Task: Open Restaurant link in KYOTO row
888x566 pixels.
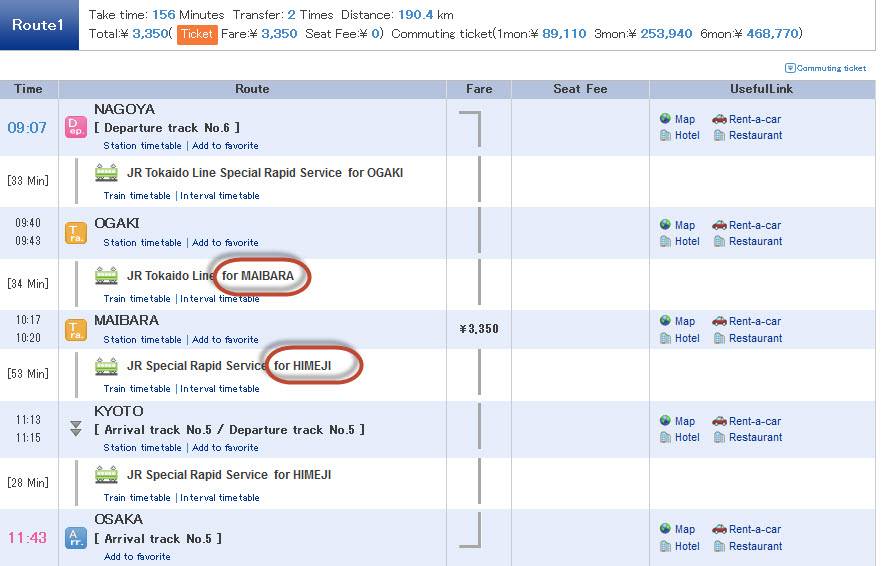Action: (x=755, y=437)
